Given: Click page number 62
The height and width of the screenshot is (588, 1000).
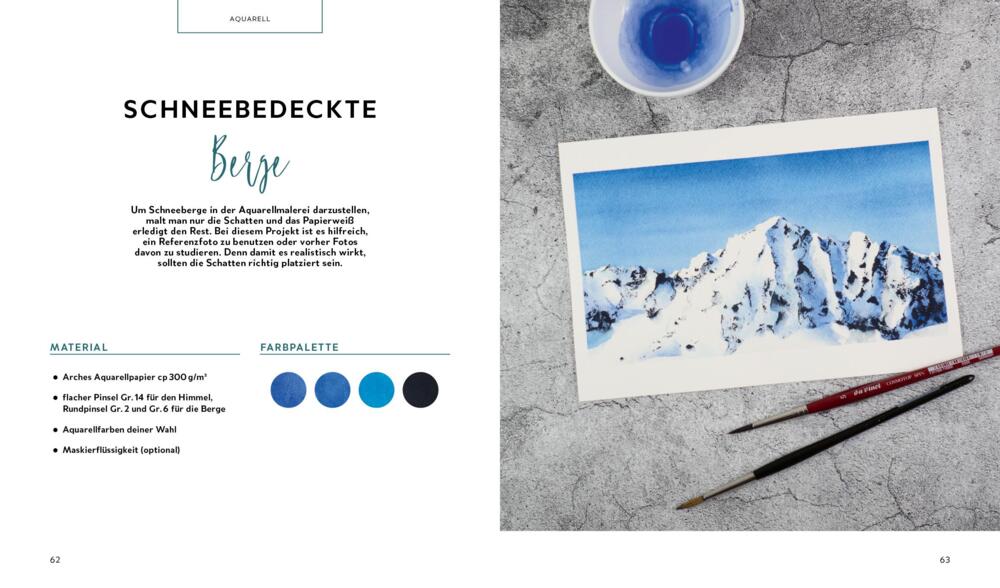Looking at the screenshot, I should 55,559.
